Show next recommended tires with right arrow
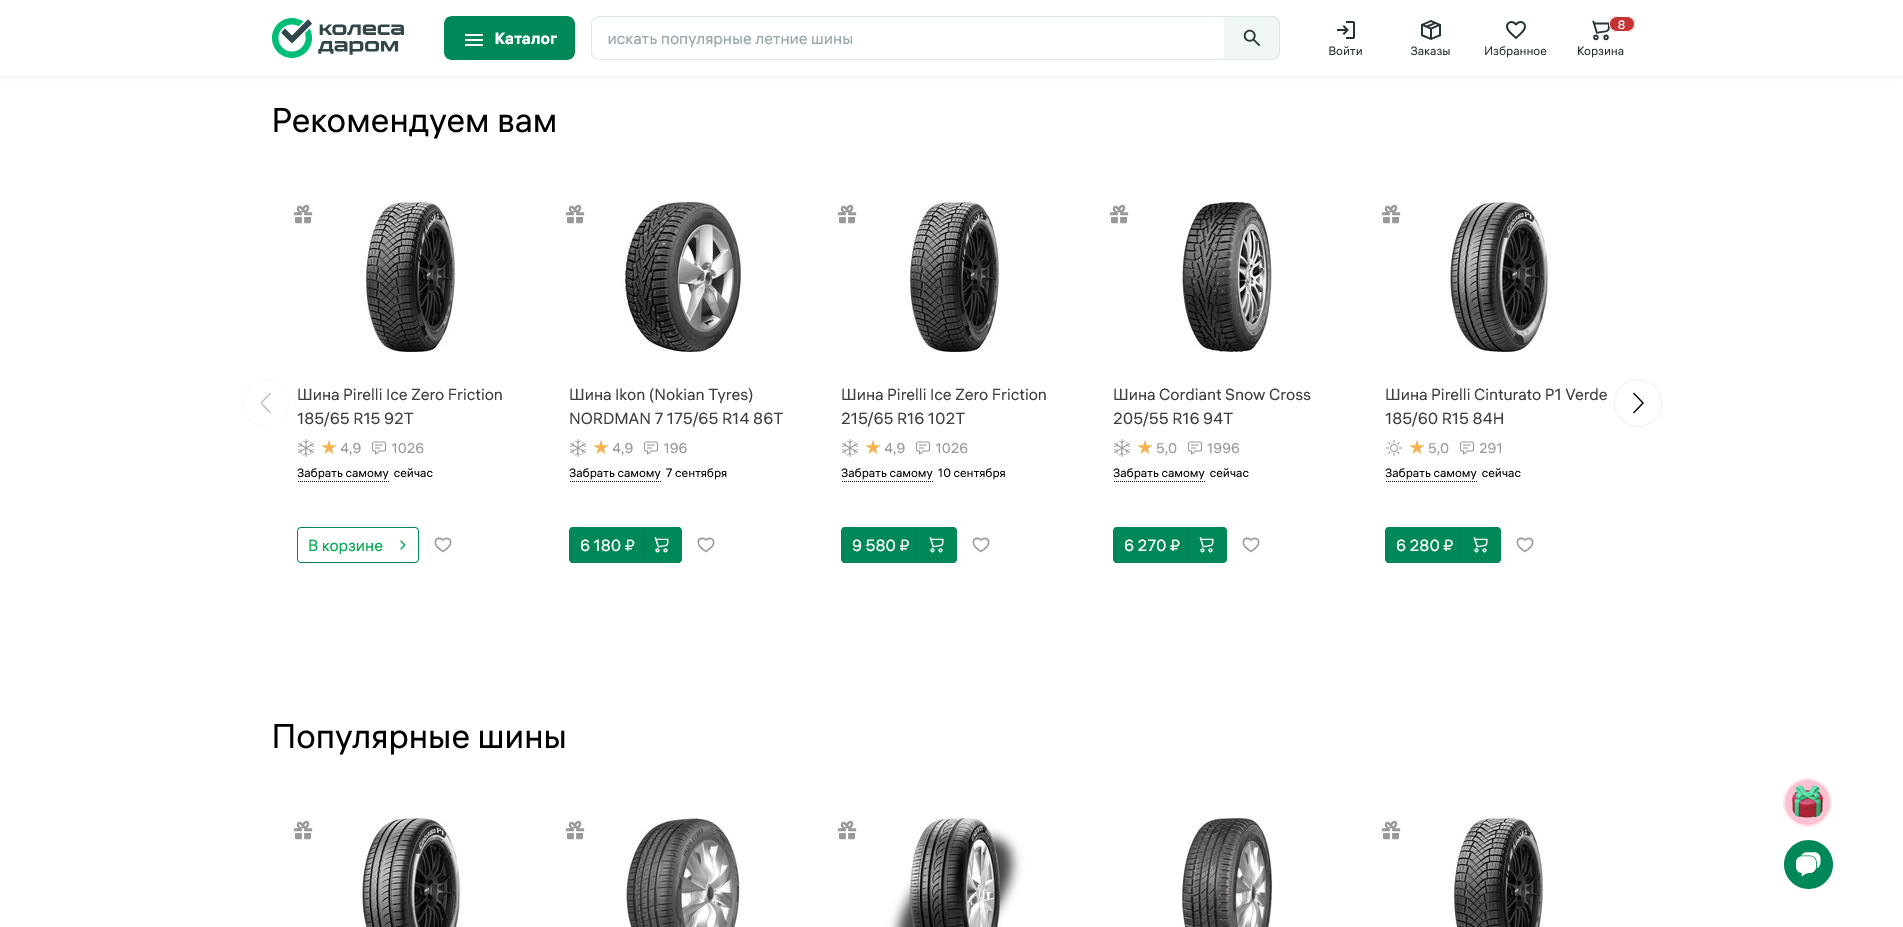 [x=1637, y=403]
